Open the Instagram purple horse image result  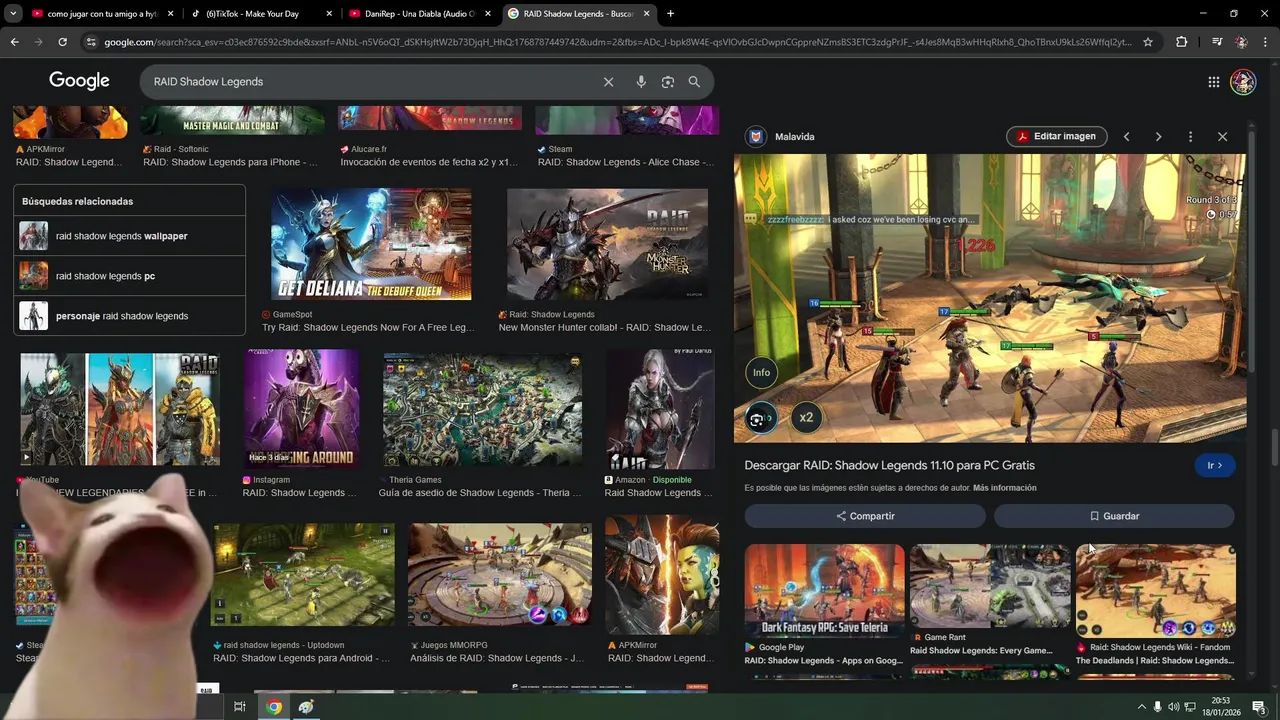(x=301, y=408)
